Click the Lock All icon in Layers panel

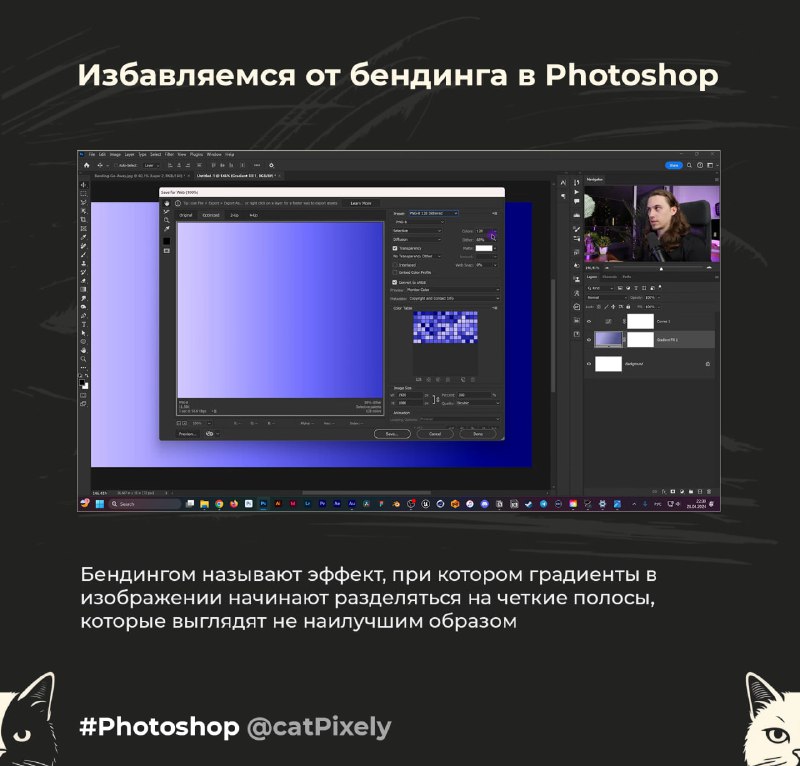click(x=628, y=307)
